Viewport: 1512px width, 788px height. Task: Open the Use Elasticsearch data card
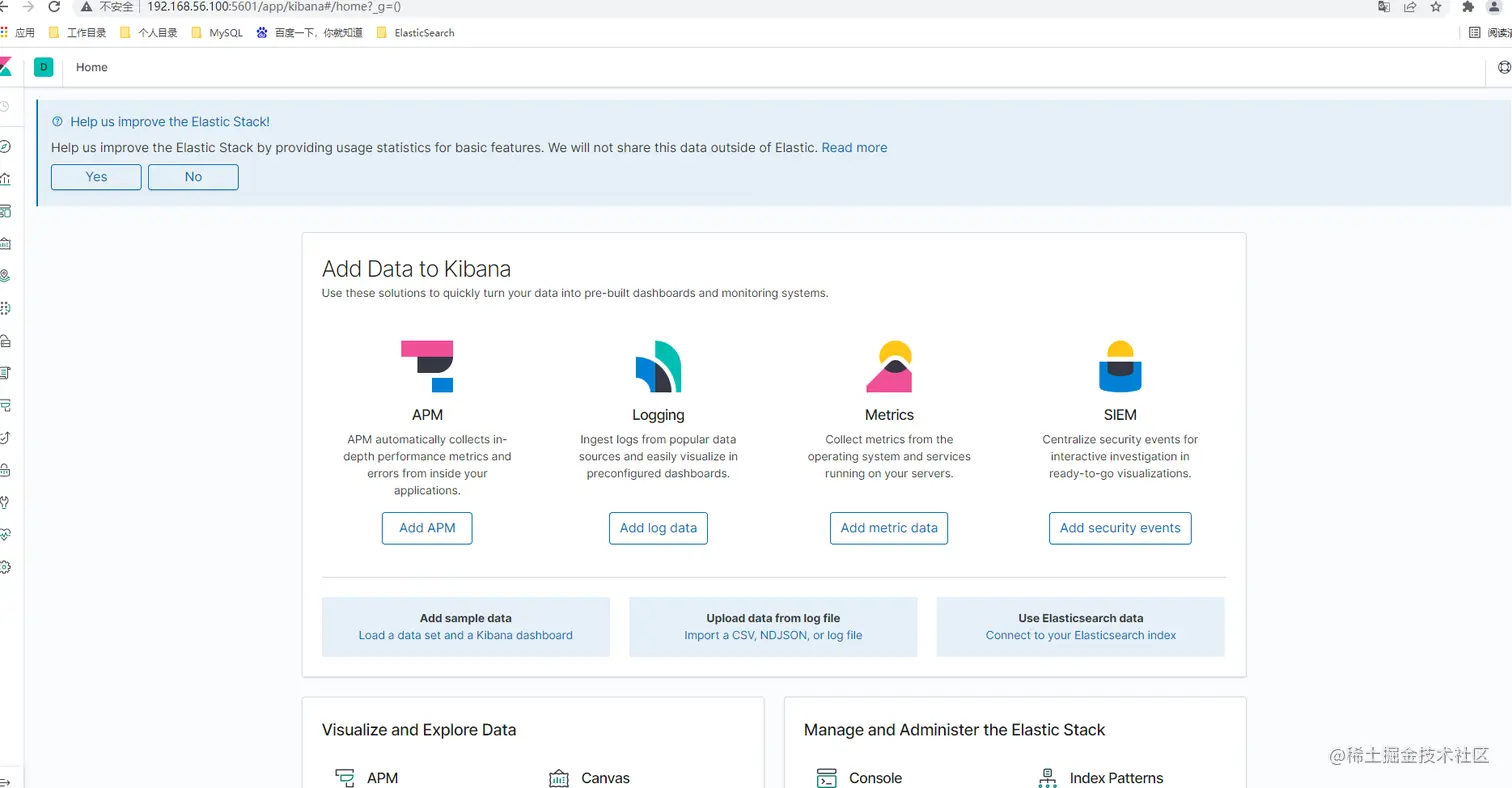(1081, 627)
